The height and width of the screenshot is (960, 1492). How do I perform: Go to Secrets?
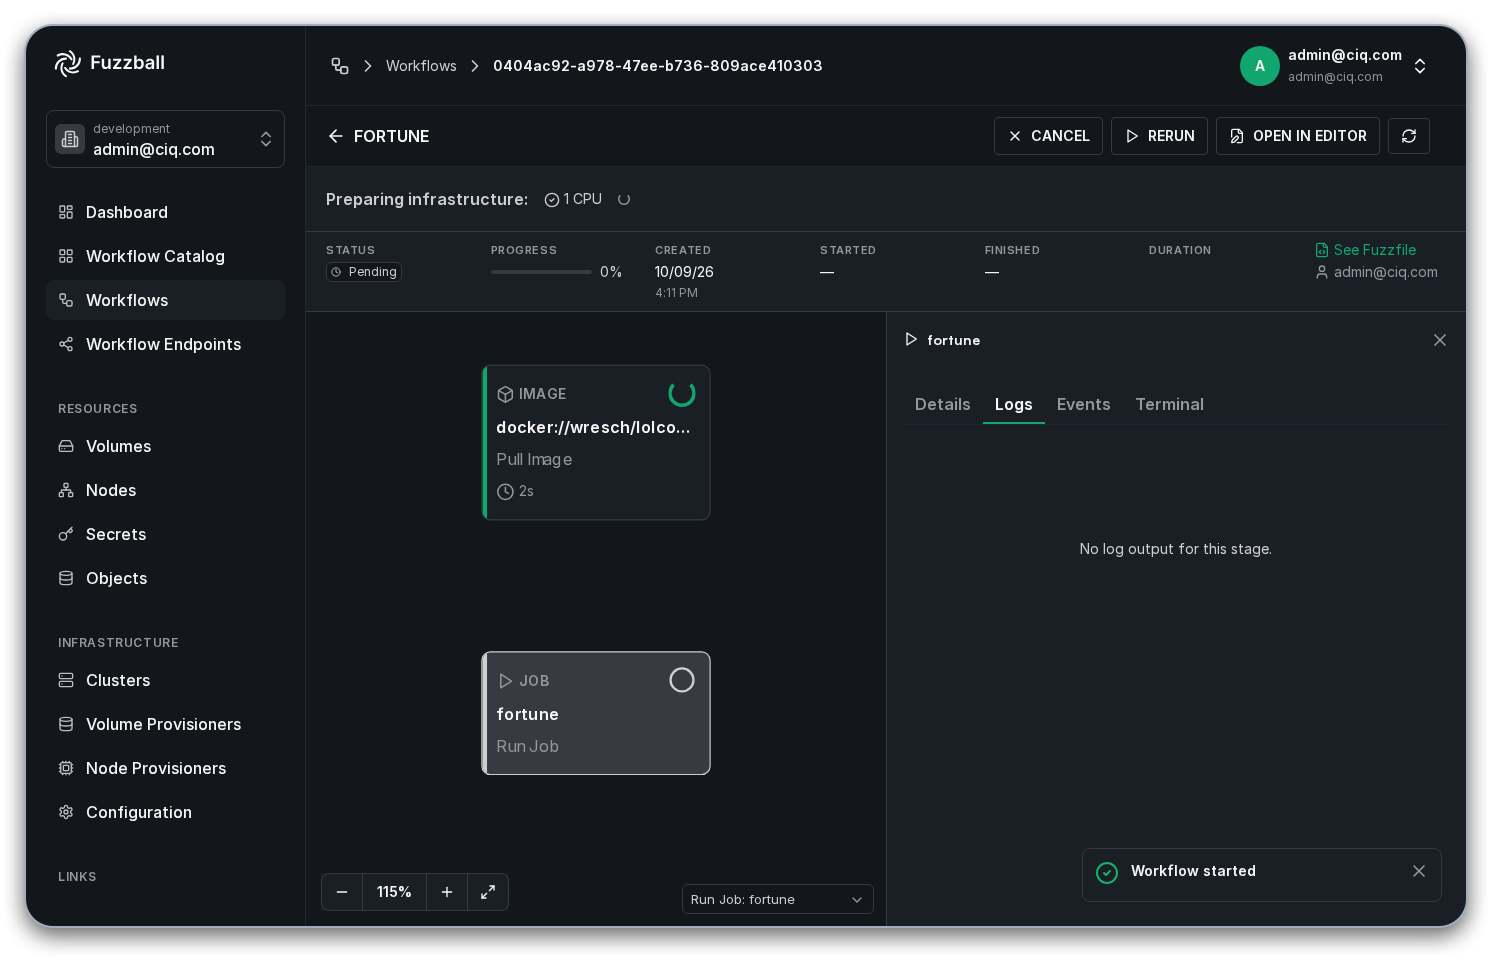point(165,534)
